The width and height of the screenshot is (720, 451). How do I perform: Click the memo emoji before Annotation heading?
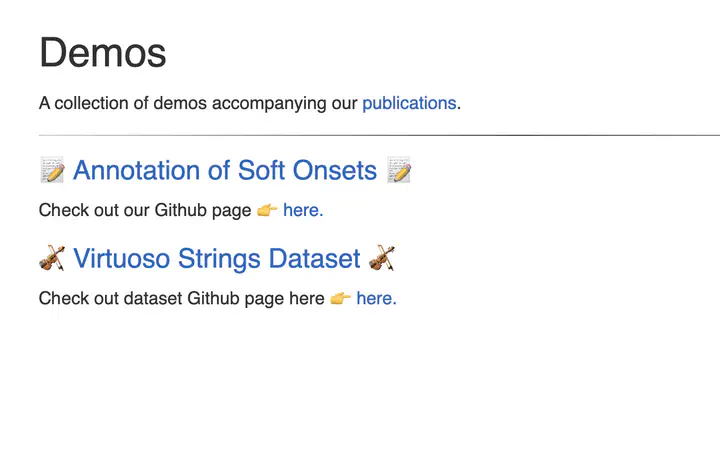(52, 171)
